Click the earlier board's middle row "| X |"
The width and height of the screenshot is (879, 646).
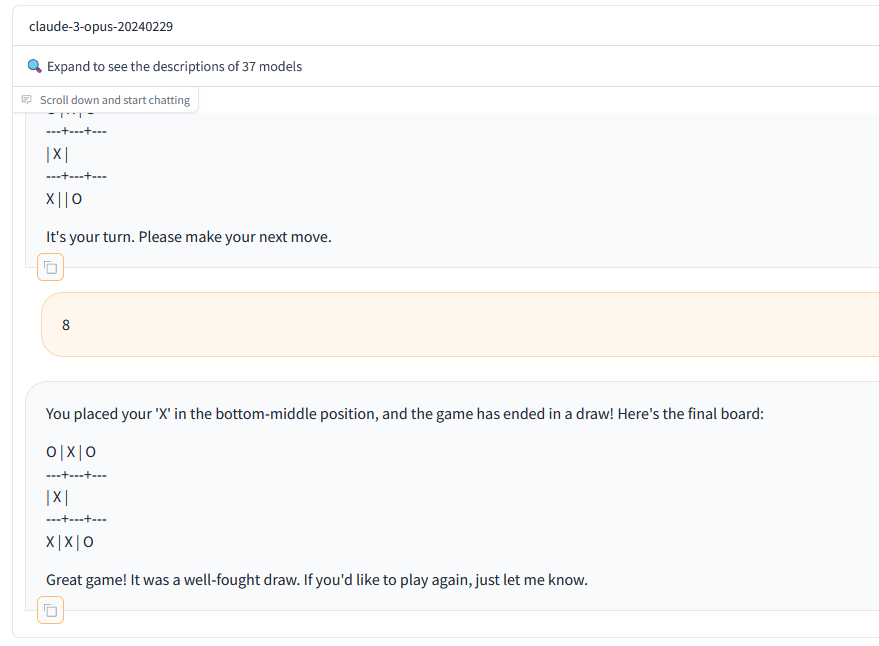pos(57,154)
